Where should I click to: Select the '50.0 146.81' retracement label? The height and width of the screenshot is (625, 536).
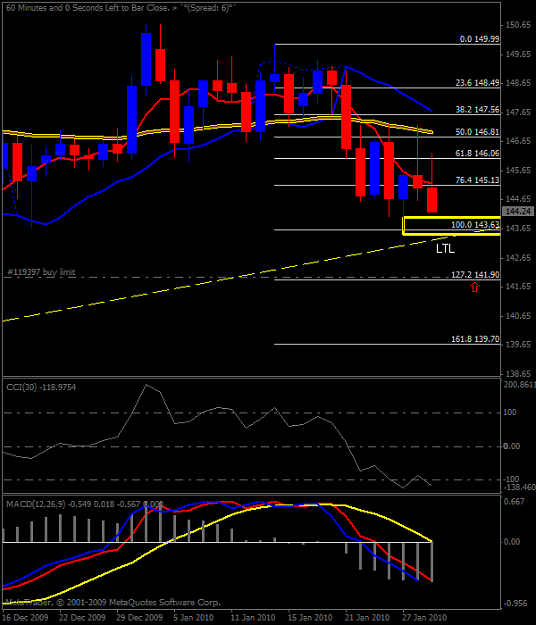pos(477,132)
